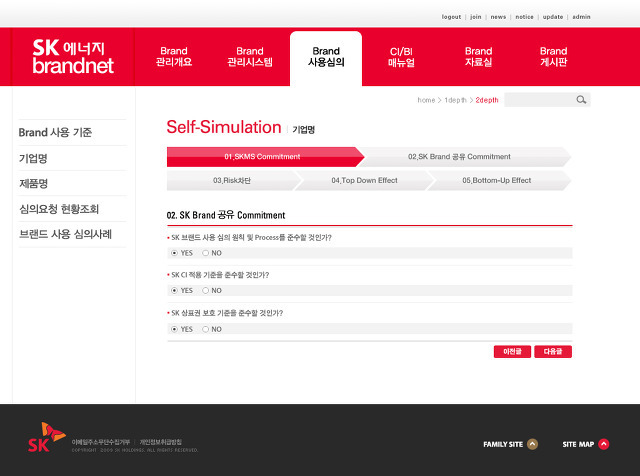Click the join link

pos(476,17)
